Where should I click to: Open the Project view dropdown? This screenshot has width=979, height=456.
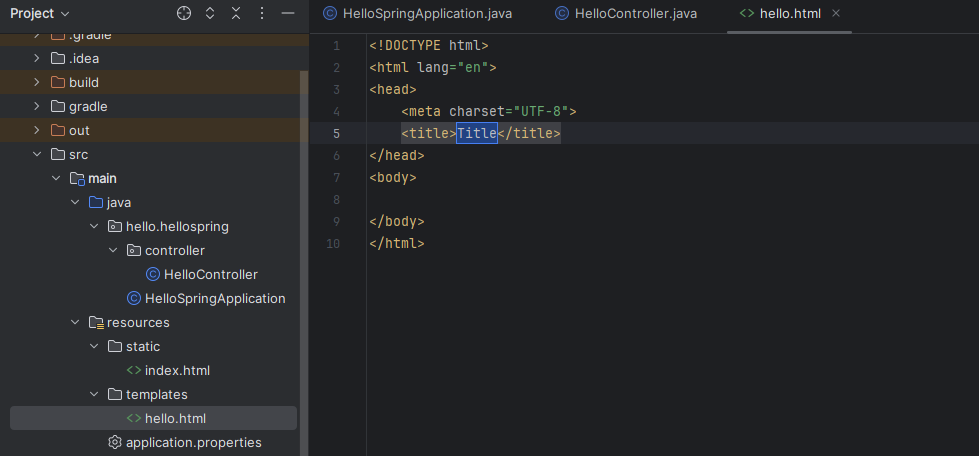click(39, 13)
